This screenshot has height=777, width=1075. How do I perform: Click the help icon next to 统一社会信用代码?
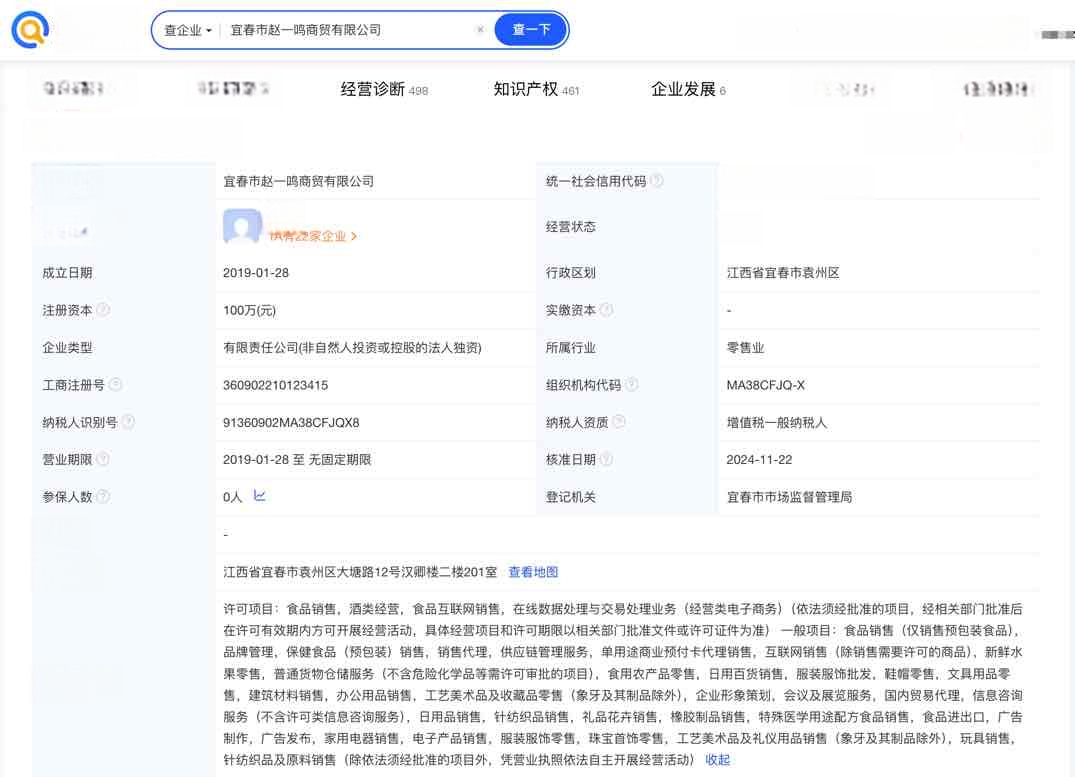(x=657, y=180)
